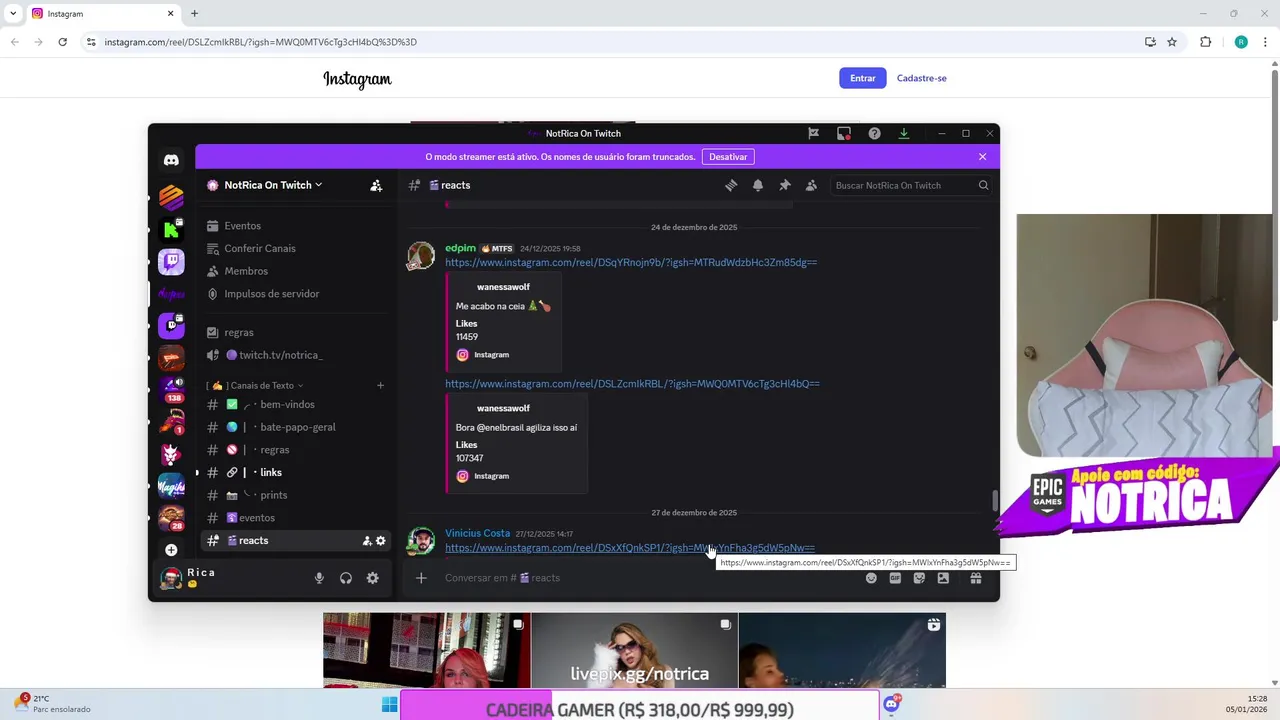1280x720 pixels.
Task: Open gift icon in message bar
Action: [x=976, y=578]
